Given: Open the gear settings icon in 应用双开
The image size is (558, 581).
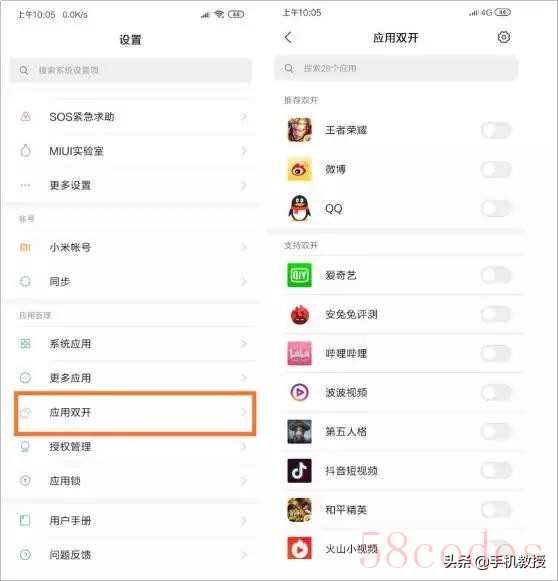Looking at the screenshot, I should [x=504, y=37].
